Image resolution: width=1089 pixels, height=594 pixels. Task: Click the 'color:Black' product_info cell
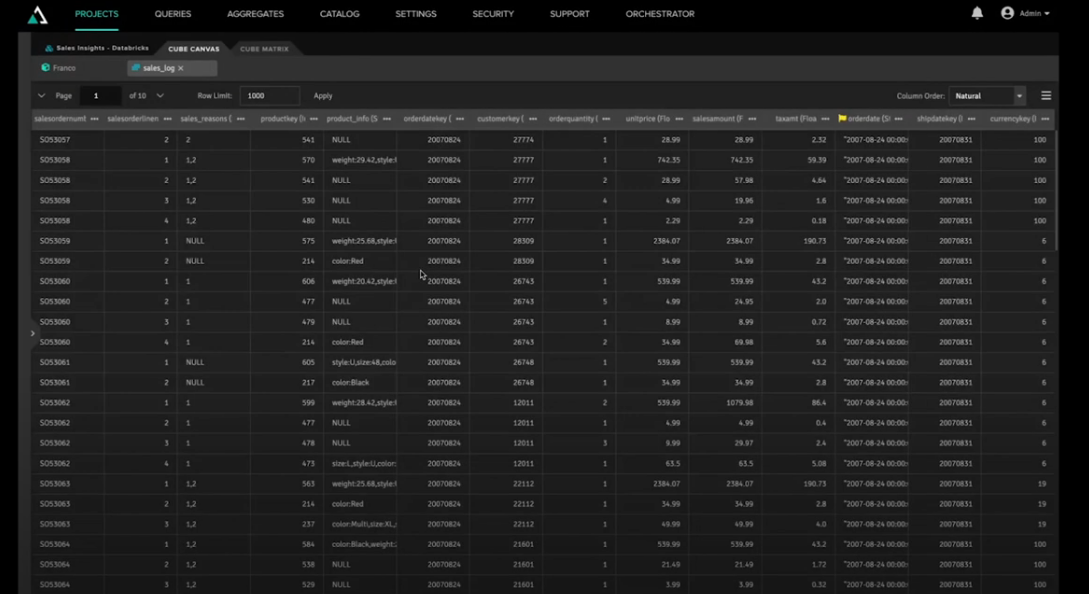point(360,383)
